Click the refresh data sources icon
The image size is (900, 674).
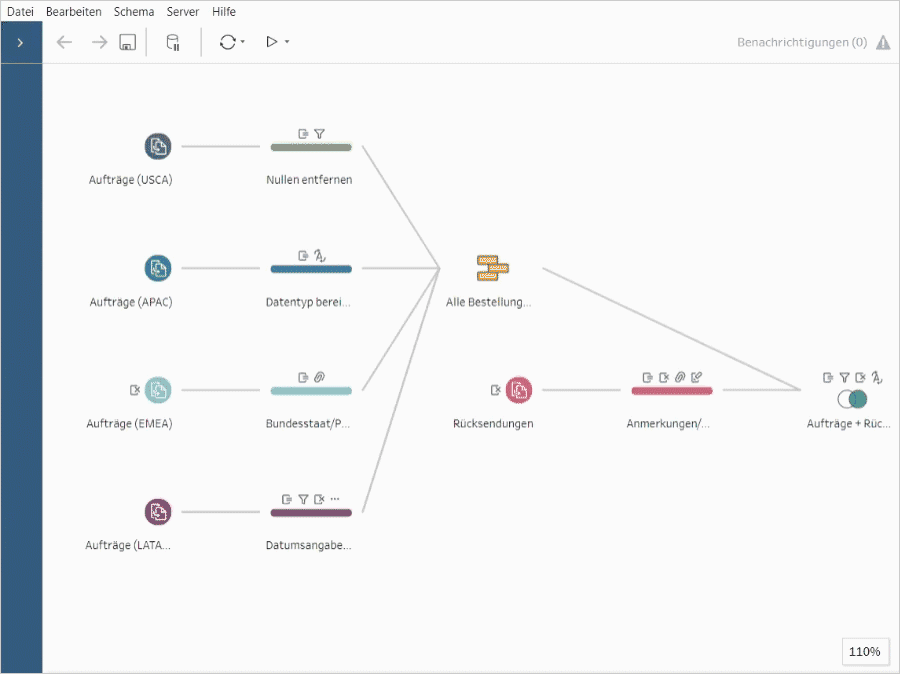227,42
